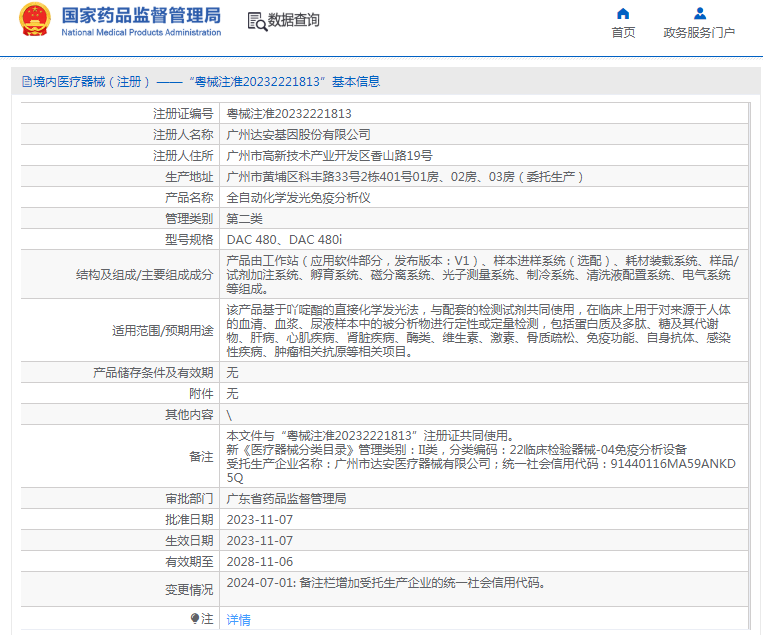Click the expiry date 2028-11-06
763x635 pixels.
pyautogui.click(x=259, y=561)
